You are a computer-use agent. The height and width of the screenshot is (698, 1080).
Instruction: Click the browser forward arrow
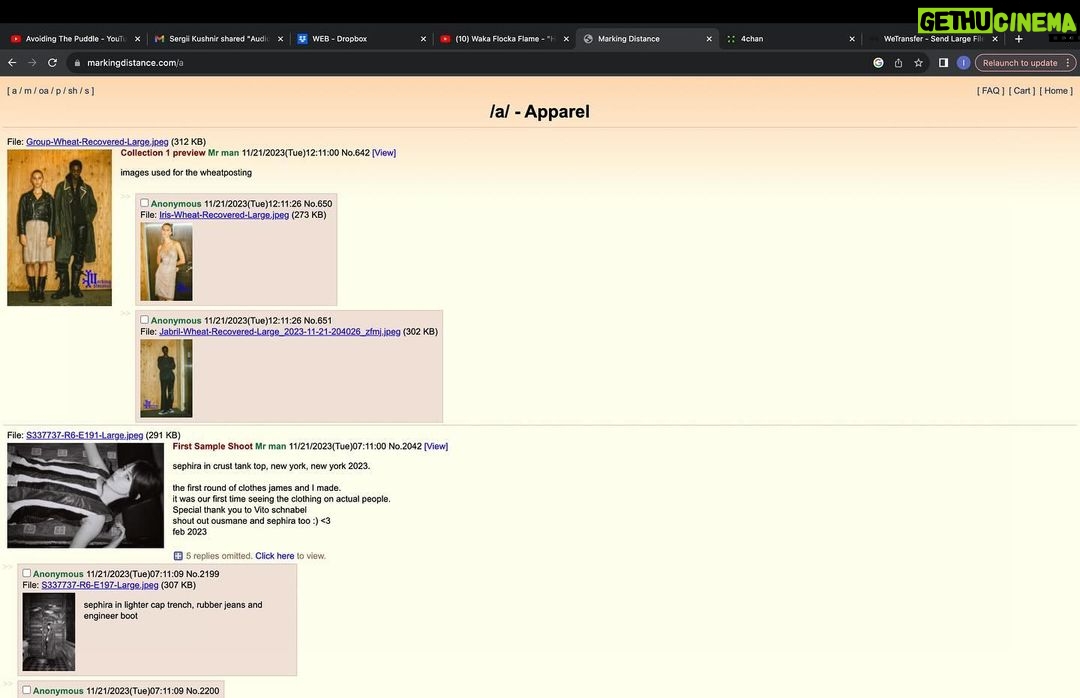pos(32,63)
